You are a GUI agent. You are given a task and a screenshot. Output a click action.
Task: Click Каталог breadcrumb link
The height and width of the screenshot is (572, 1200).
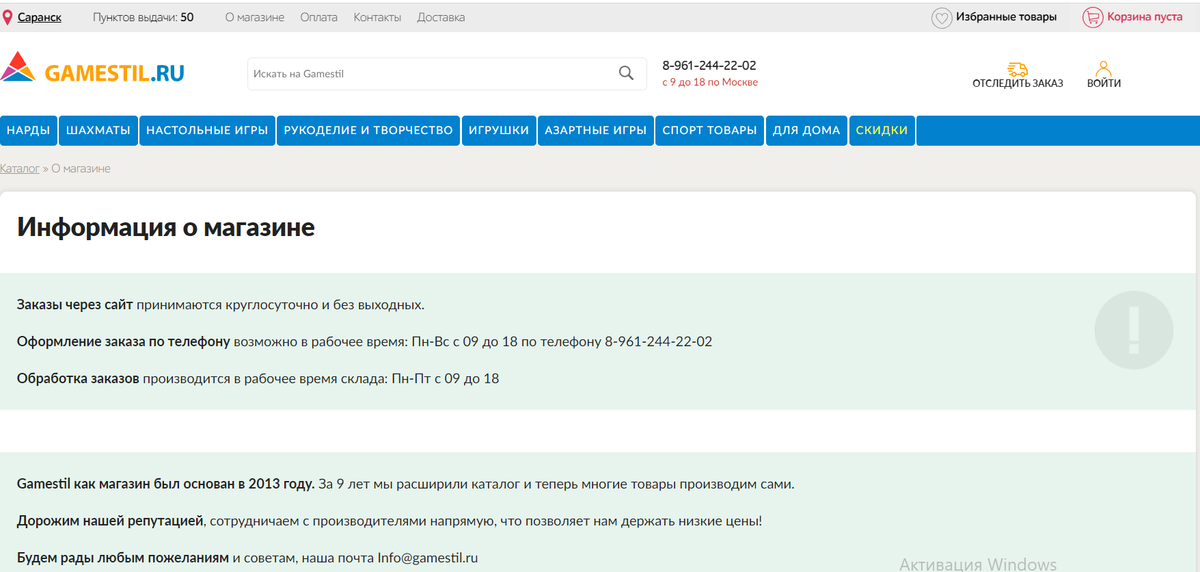(x=20, y=168)
